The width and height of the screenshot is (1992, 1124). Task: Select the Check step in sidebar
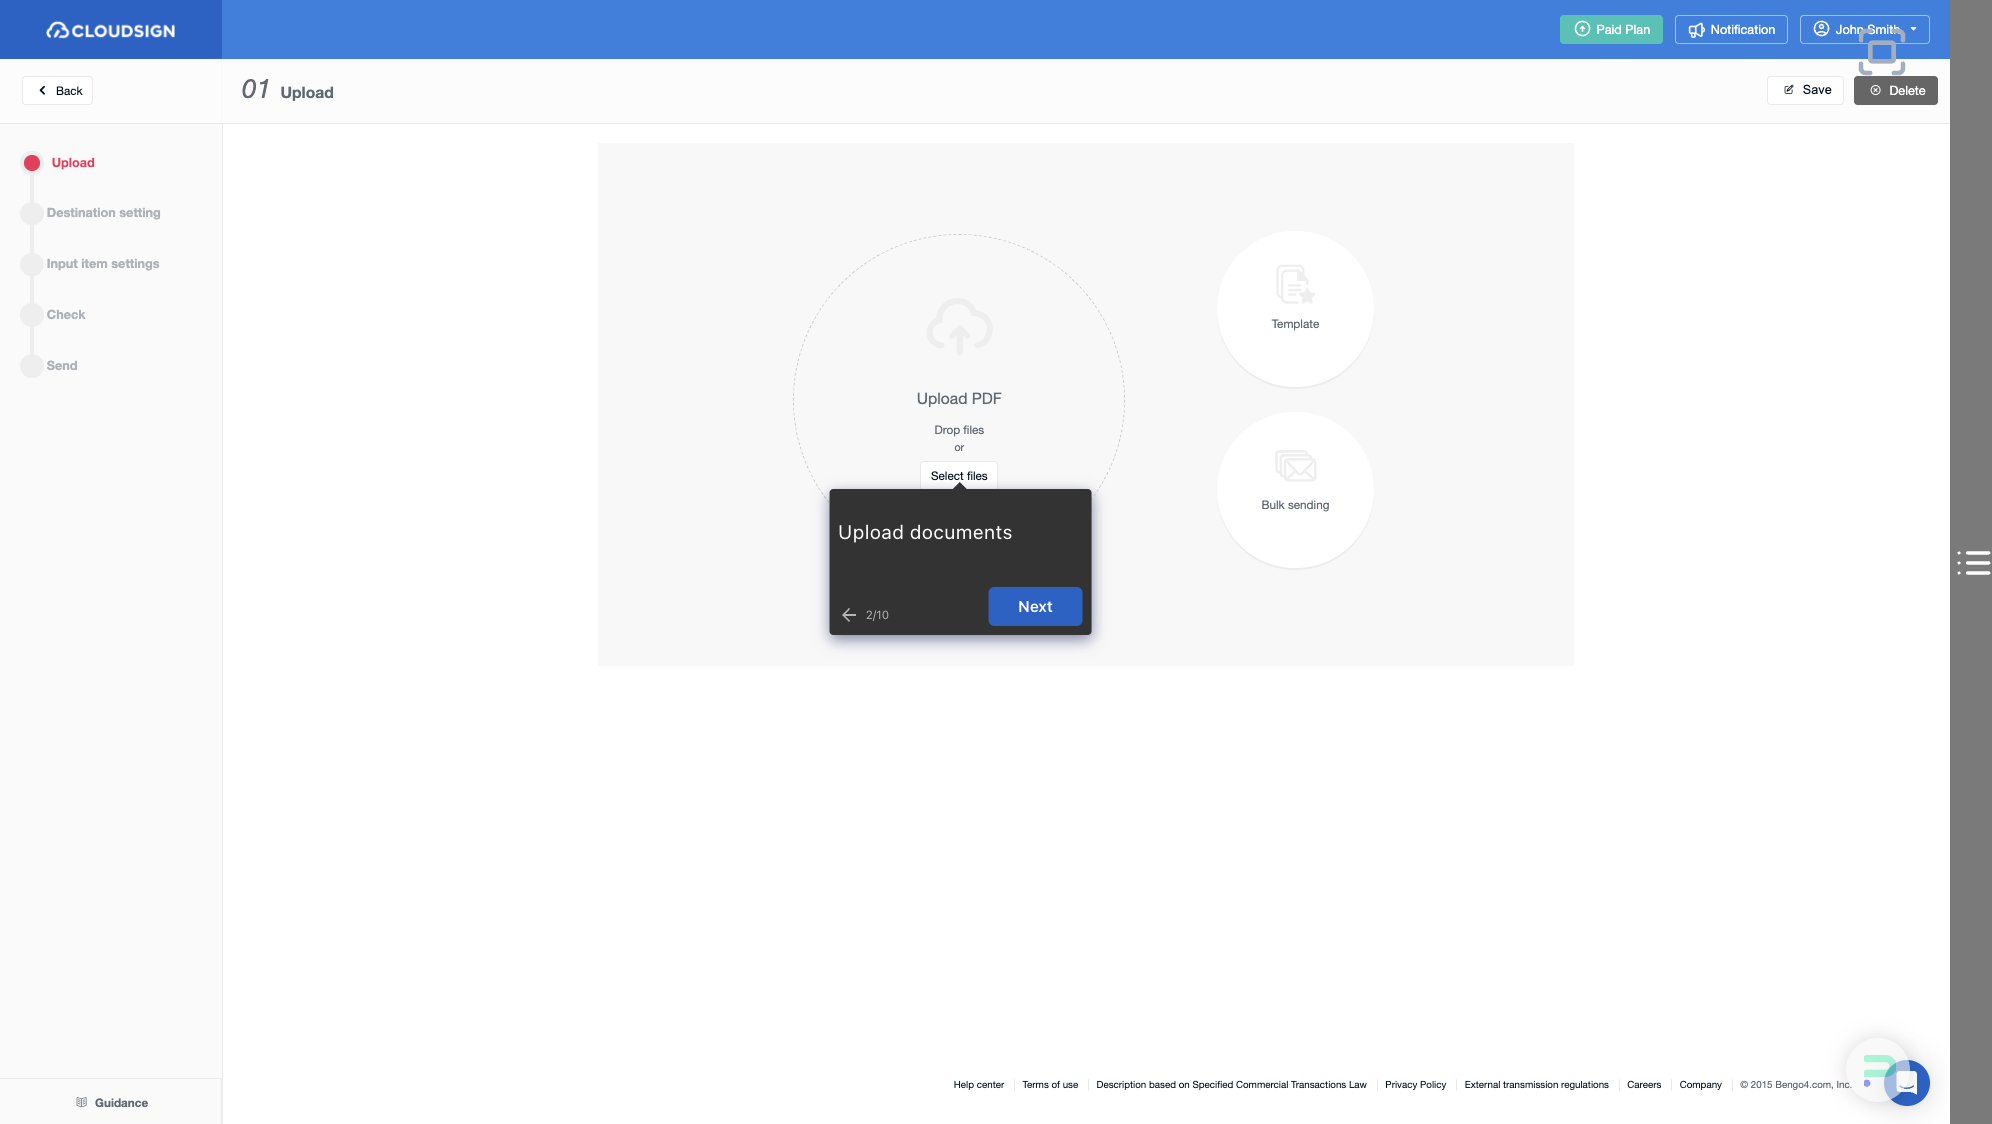(66, 314)
